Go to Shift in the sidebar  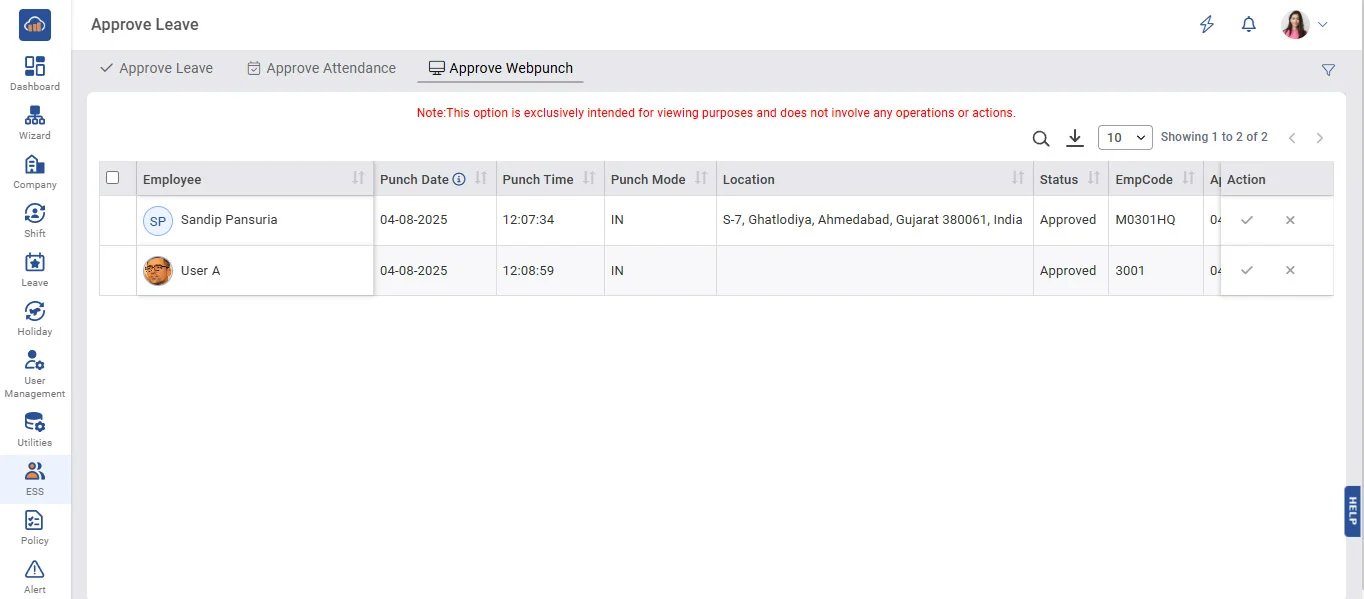[35, 221]
